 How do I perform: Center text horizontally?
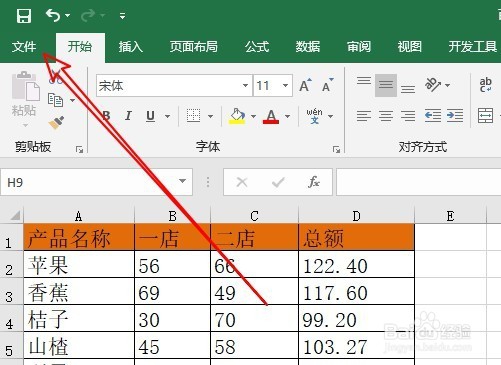386,116
